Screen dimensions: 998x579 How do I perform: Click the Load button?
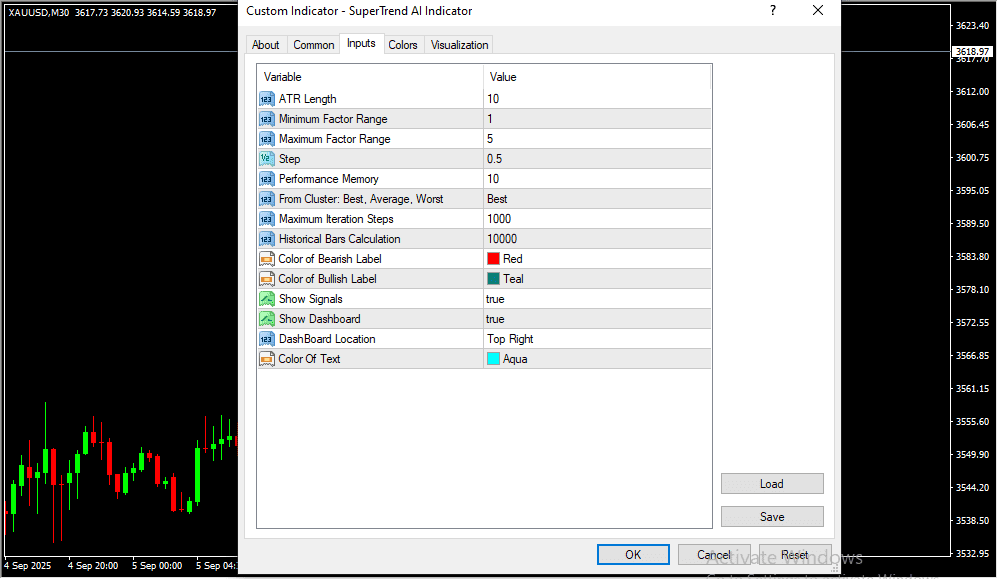pyautogui.click(x=771, y=484)
